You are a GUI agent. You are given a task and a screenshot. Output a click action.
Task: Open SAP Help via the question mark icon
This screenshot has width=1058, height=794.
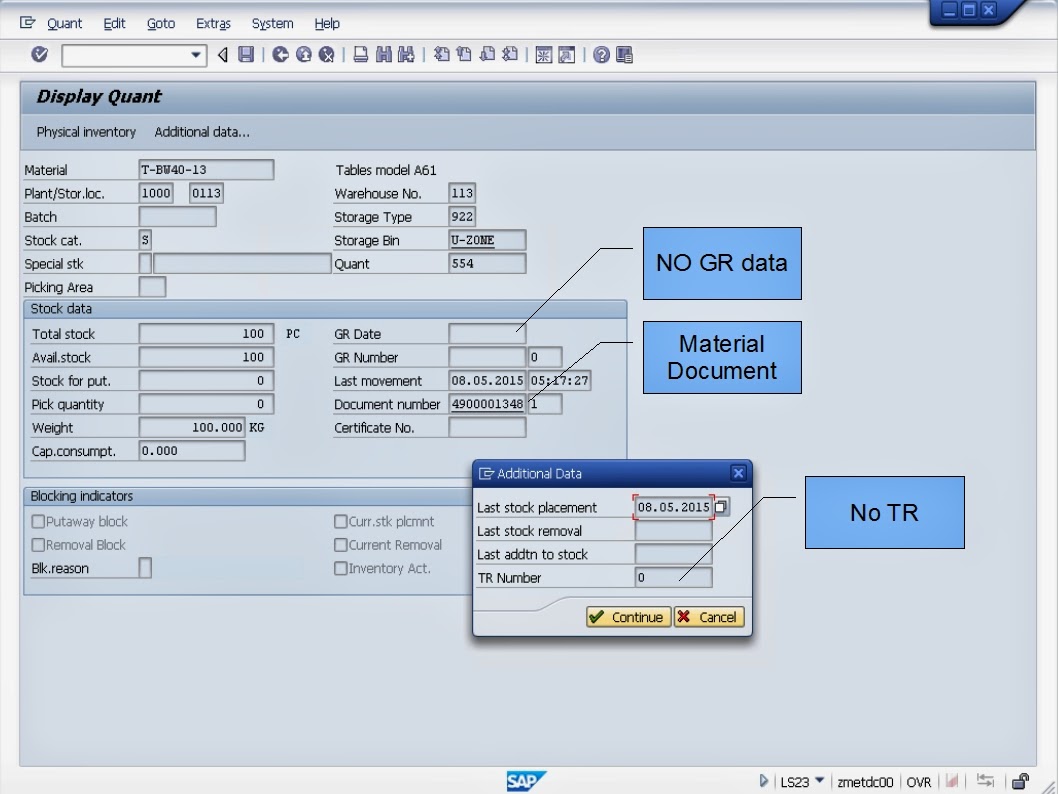coord(601,55)
